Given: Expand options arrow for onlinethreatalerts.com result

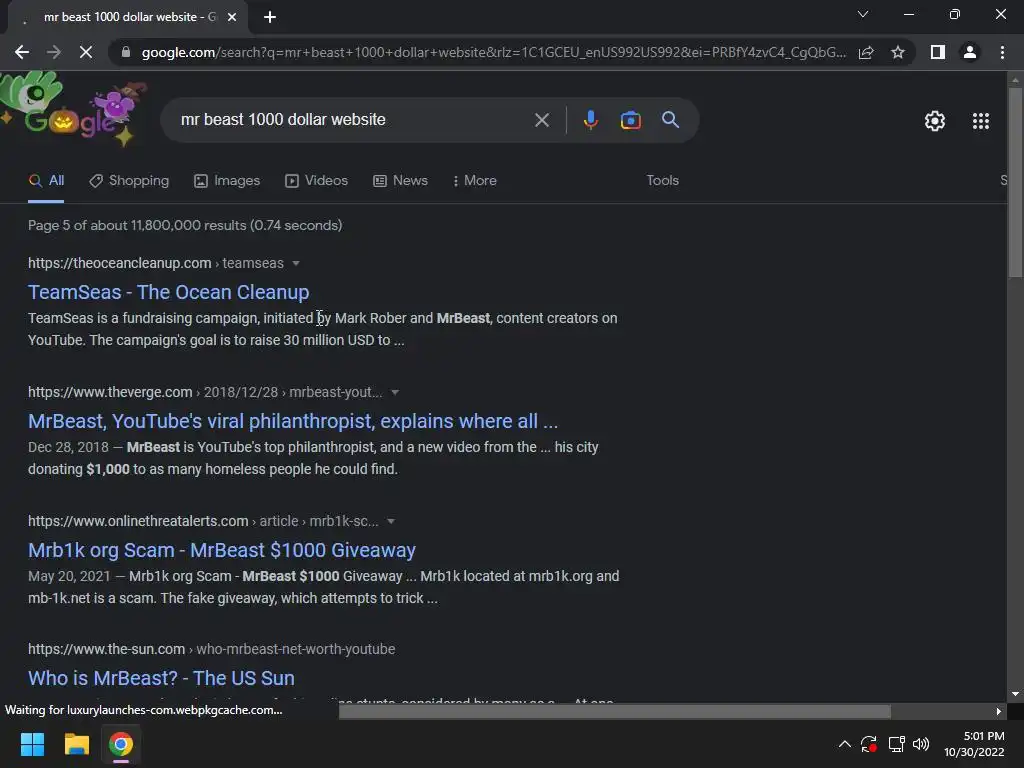Looking at the screenshot, I should [391, 521].
